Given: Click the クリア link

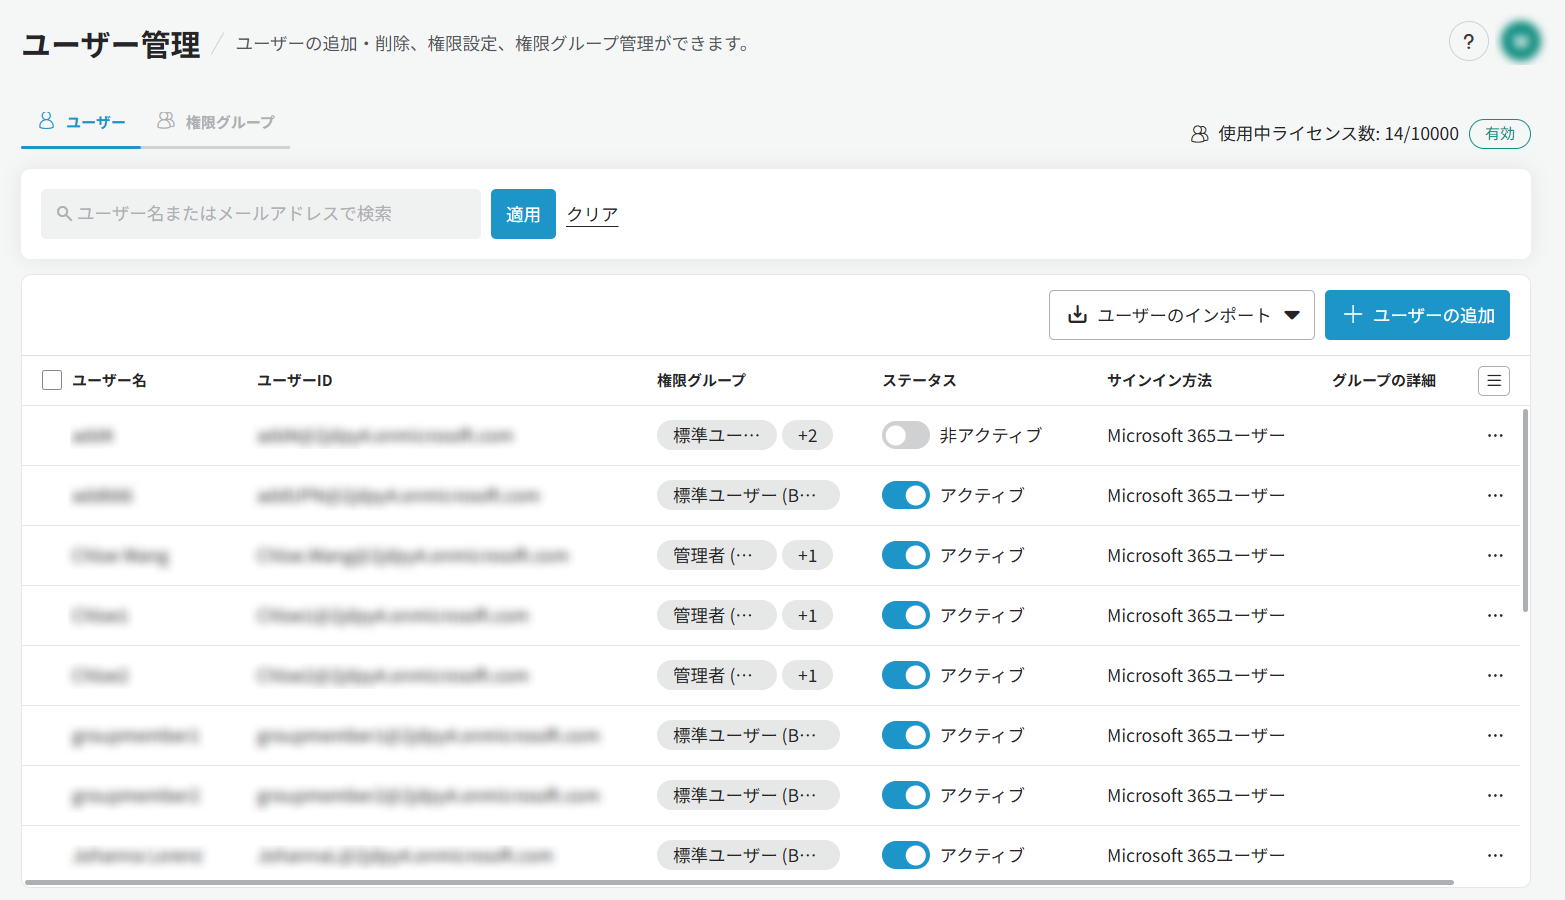Looking at the screenshot, I should [592, 214].
